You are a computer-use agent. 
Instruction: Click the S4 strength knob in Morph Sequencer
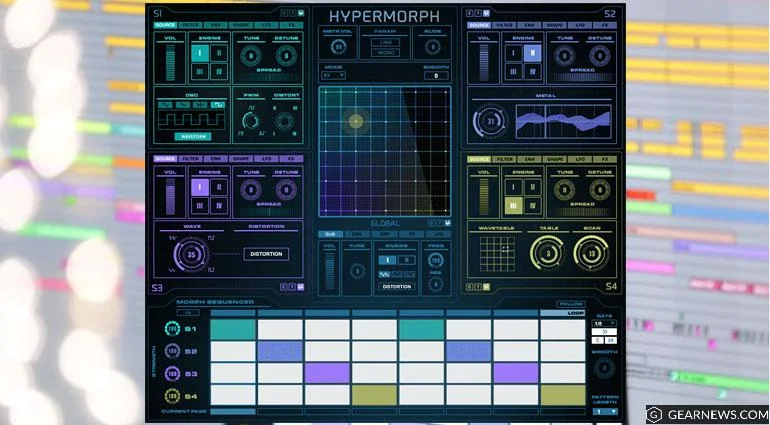(x=172, y=396)
